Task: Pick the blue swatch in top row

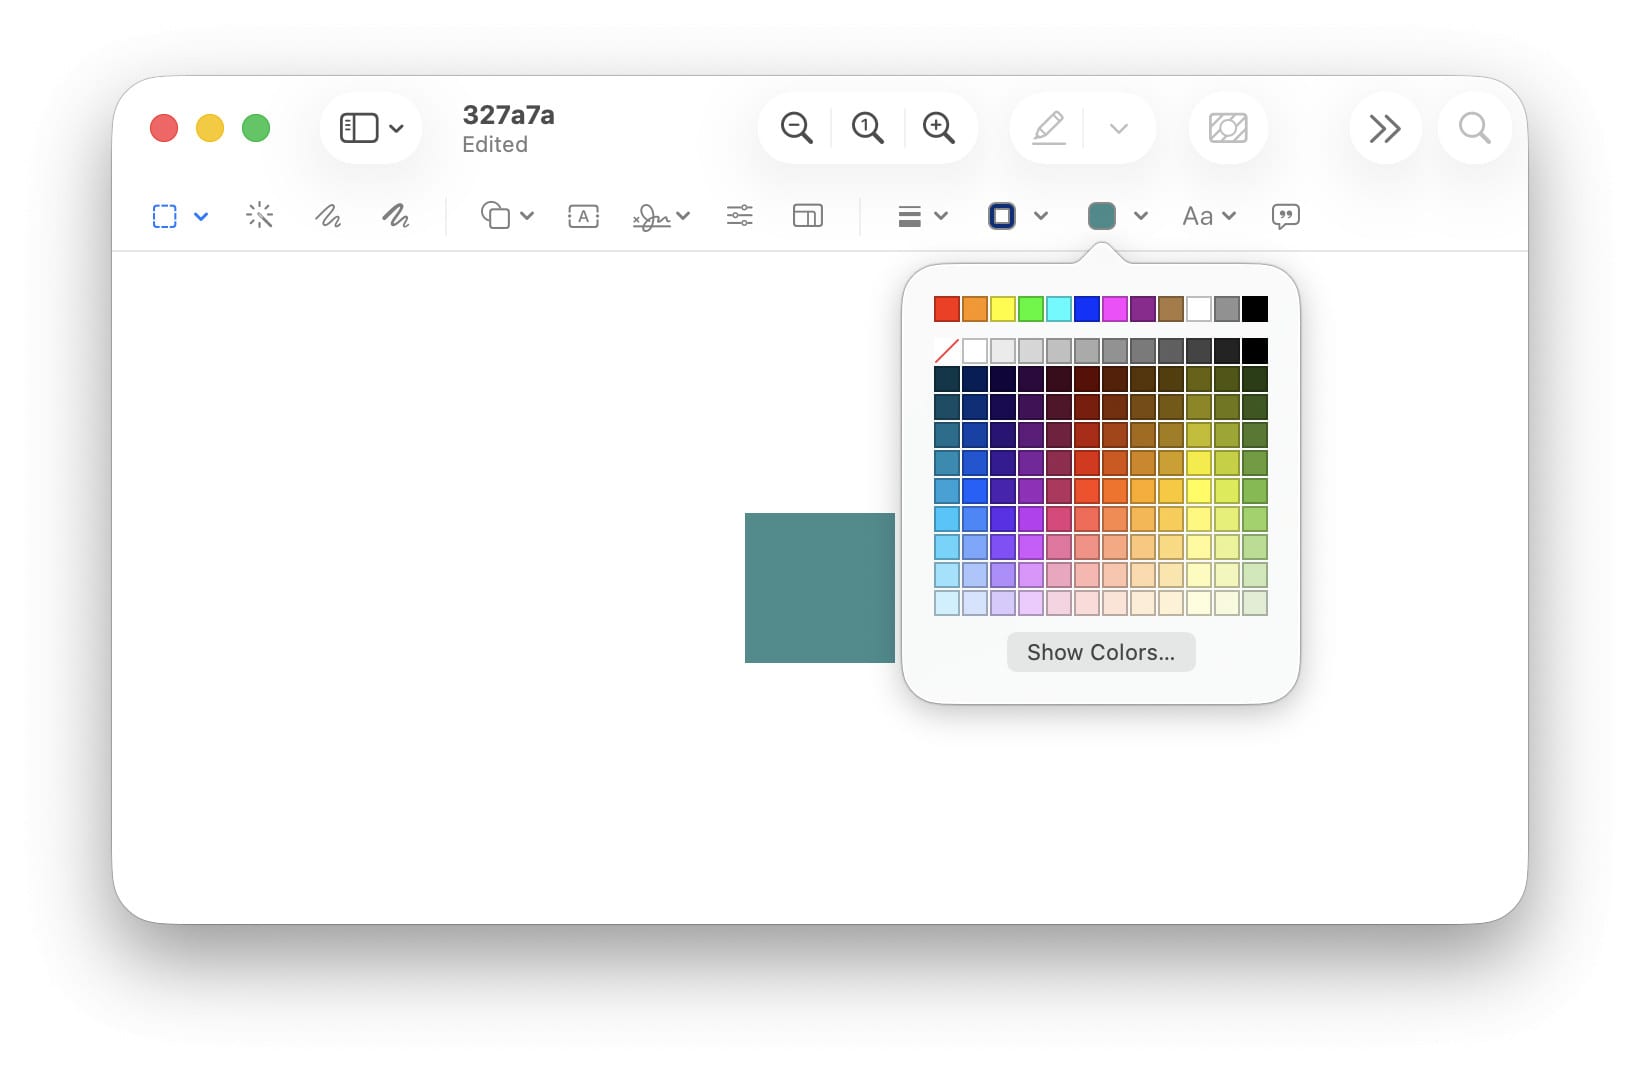Action: click(x=1087, y=309)
